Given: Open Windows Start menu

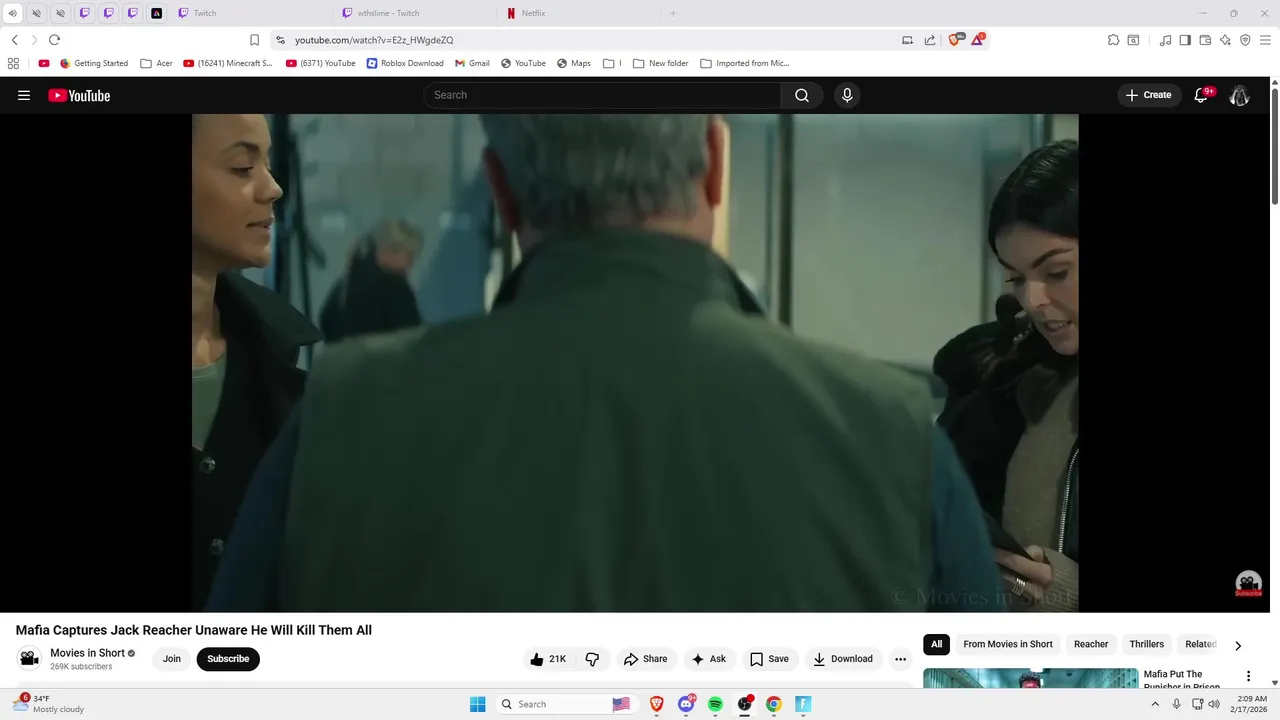Looking at the screenshot, I should click(x=478, y=704).
